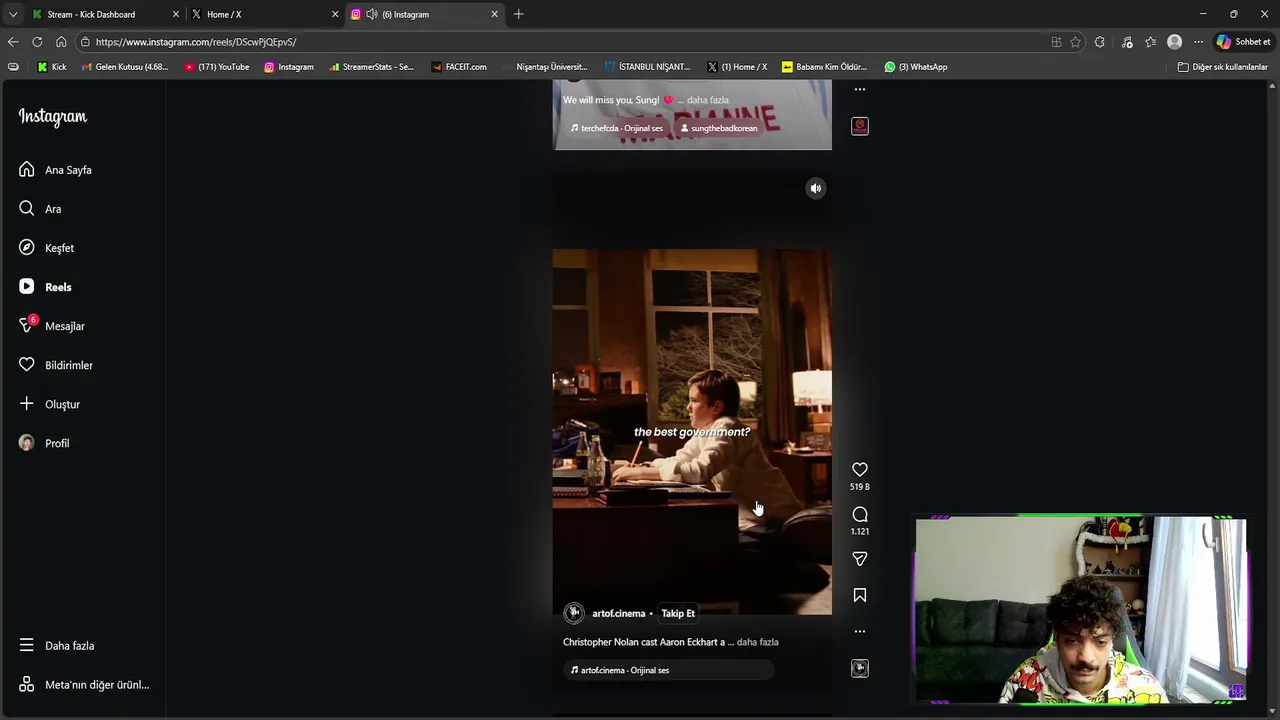The height and width of the screenshot is (720, 1280).
Task: Open more options for artof.cinema reel
Action: coord(860,631)
